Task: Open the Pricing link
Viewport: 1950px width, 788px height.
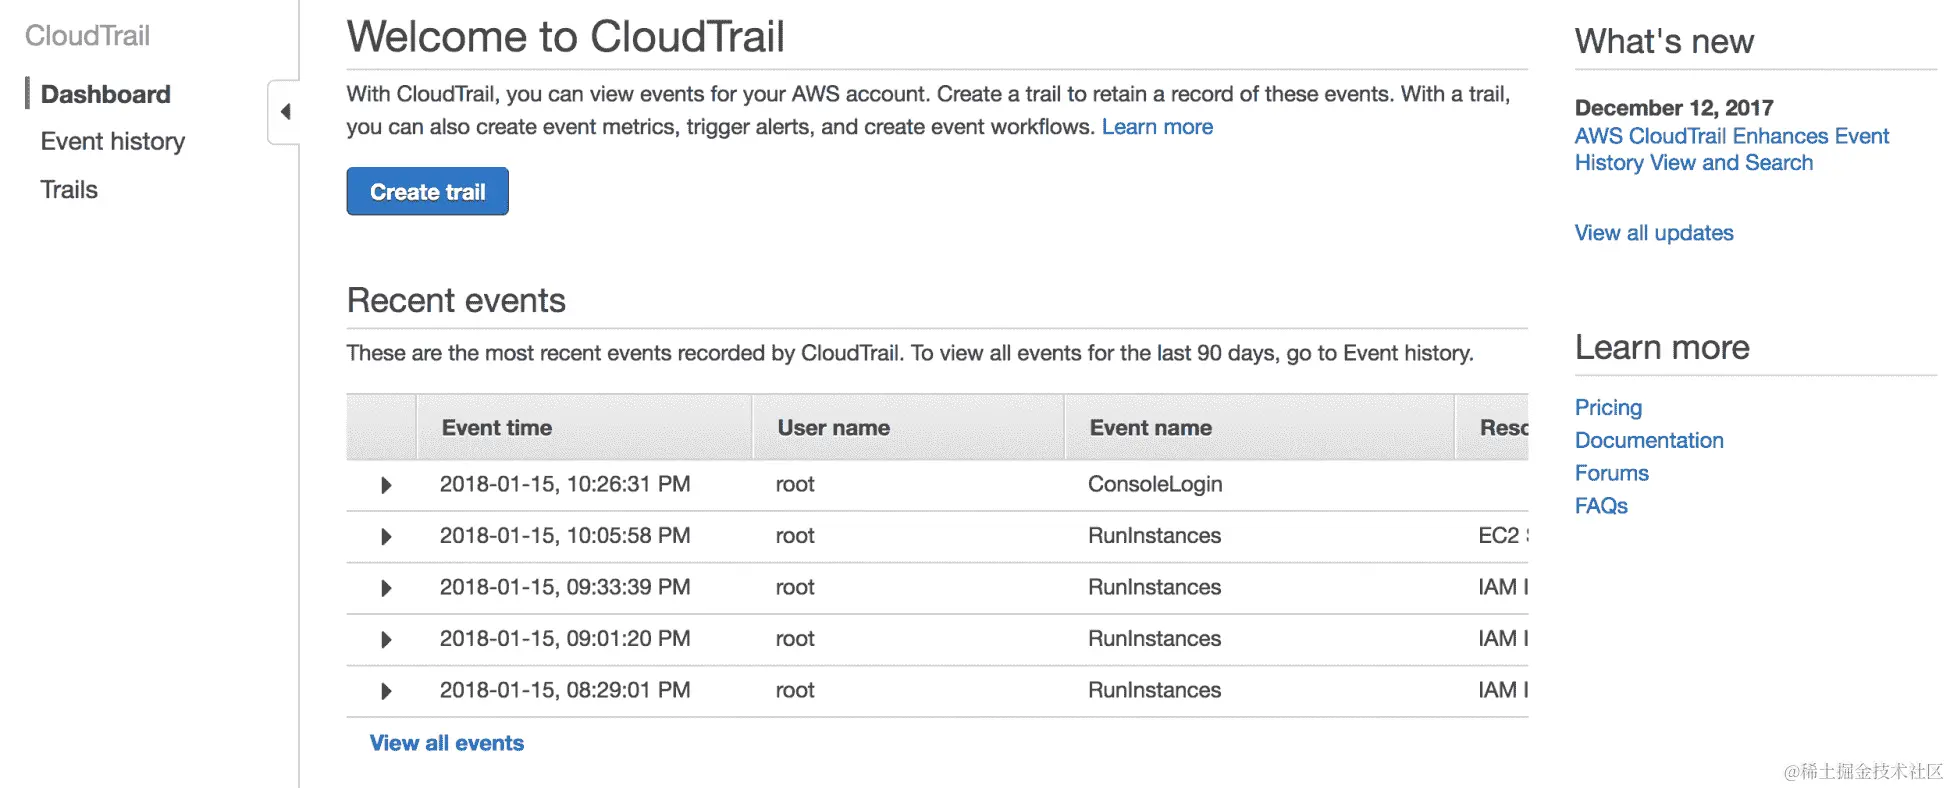Action: pyautogui.click(x=1608, y=407)
